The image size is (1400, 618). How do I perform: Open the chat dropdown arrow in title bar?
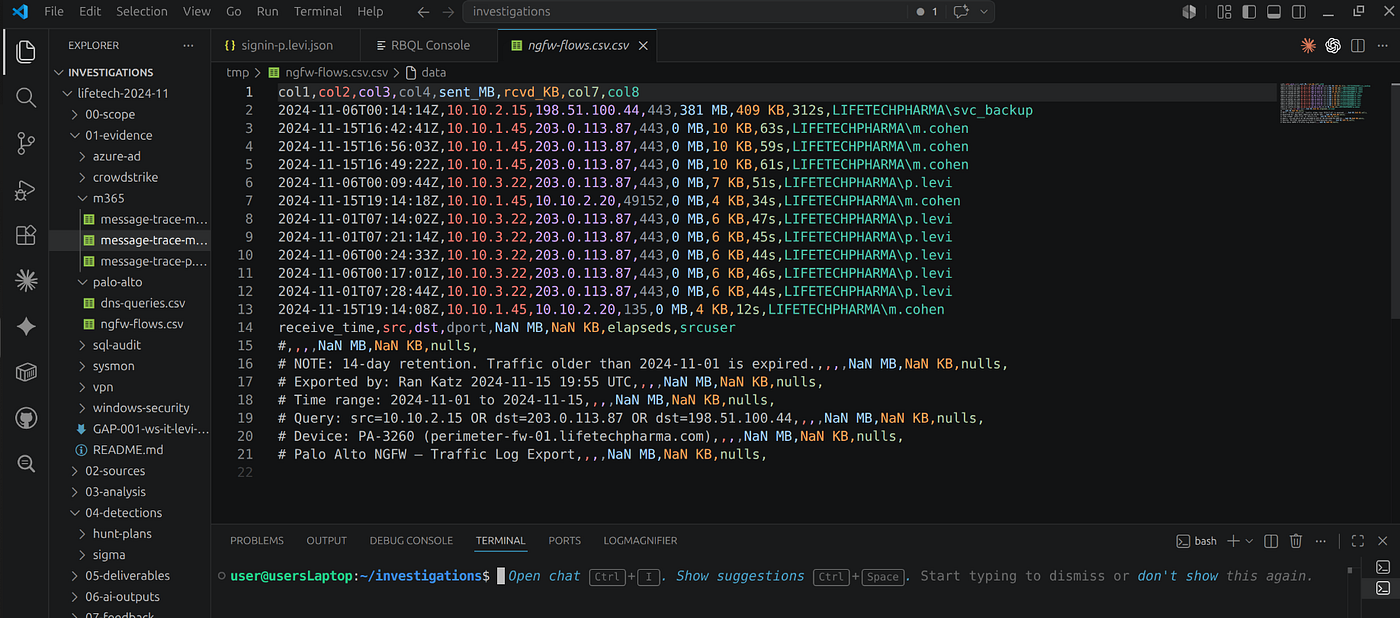pyautogui.click(x=985, y=12)
